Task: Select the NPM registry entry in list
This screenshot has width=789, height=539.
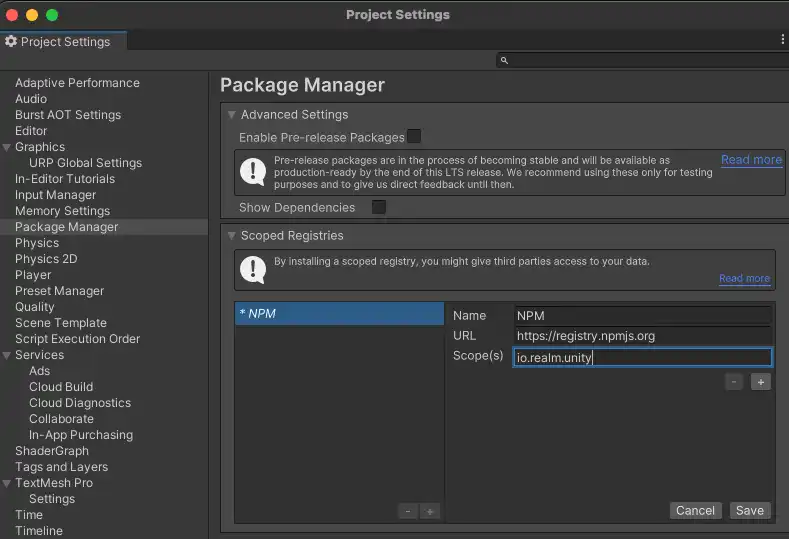Action: tap(339, 313)
